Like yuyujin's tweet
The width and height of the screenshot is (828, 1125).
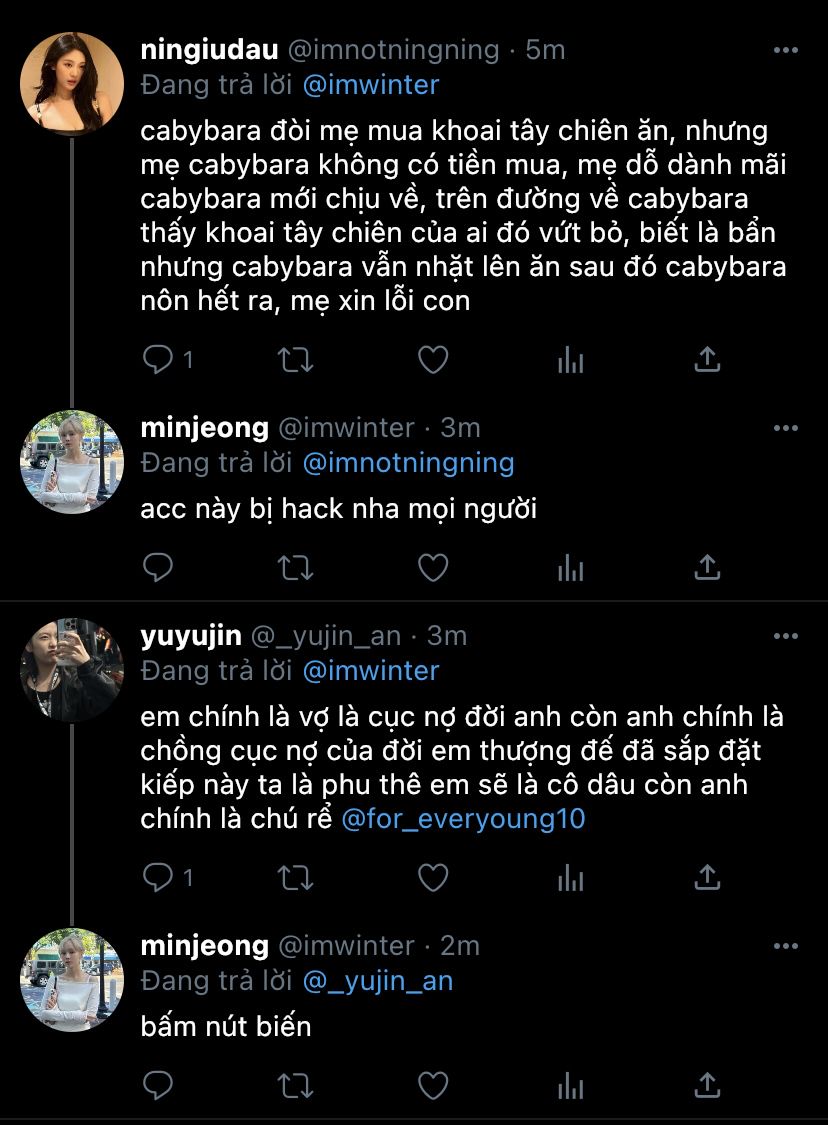click(x=432, y=878)
